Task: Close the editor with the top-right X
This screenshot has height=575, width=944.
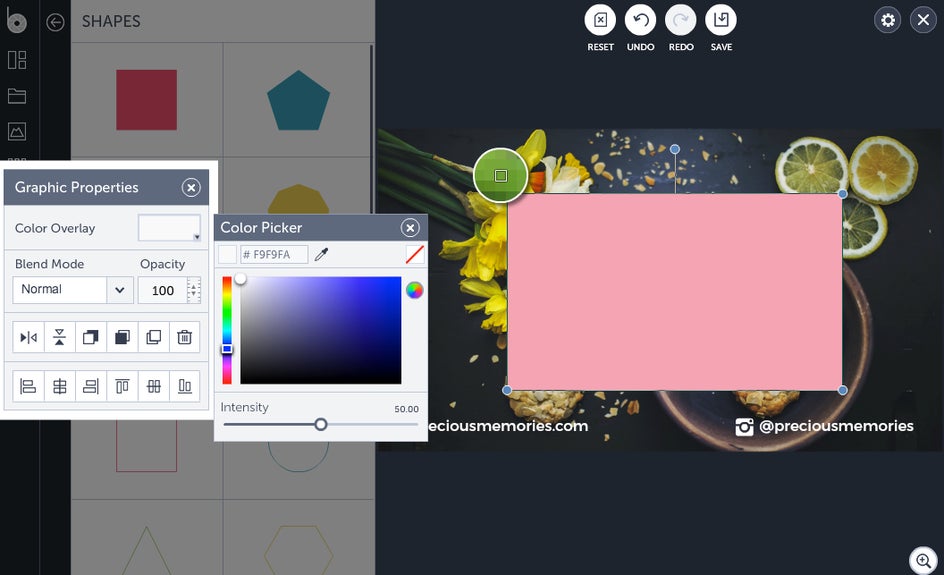Action: [923, 20]
